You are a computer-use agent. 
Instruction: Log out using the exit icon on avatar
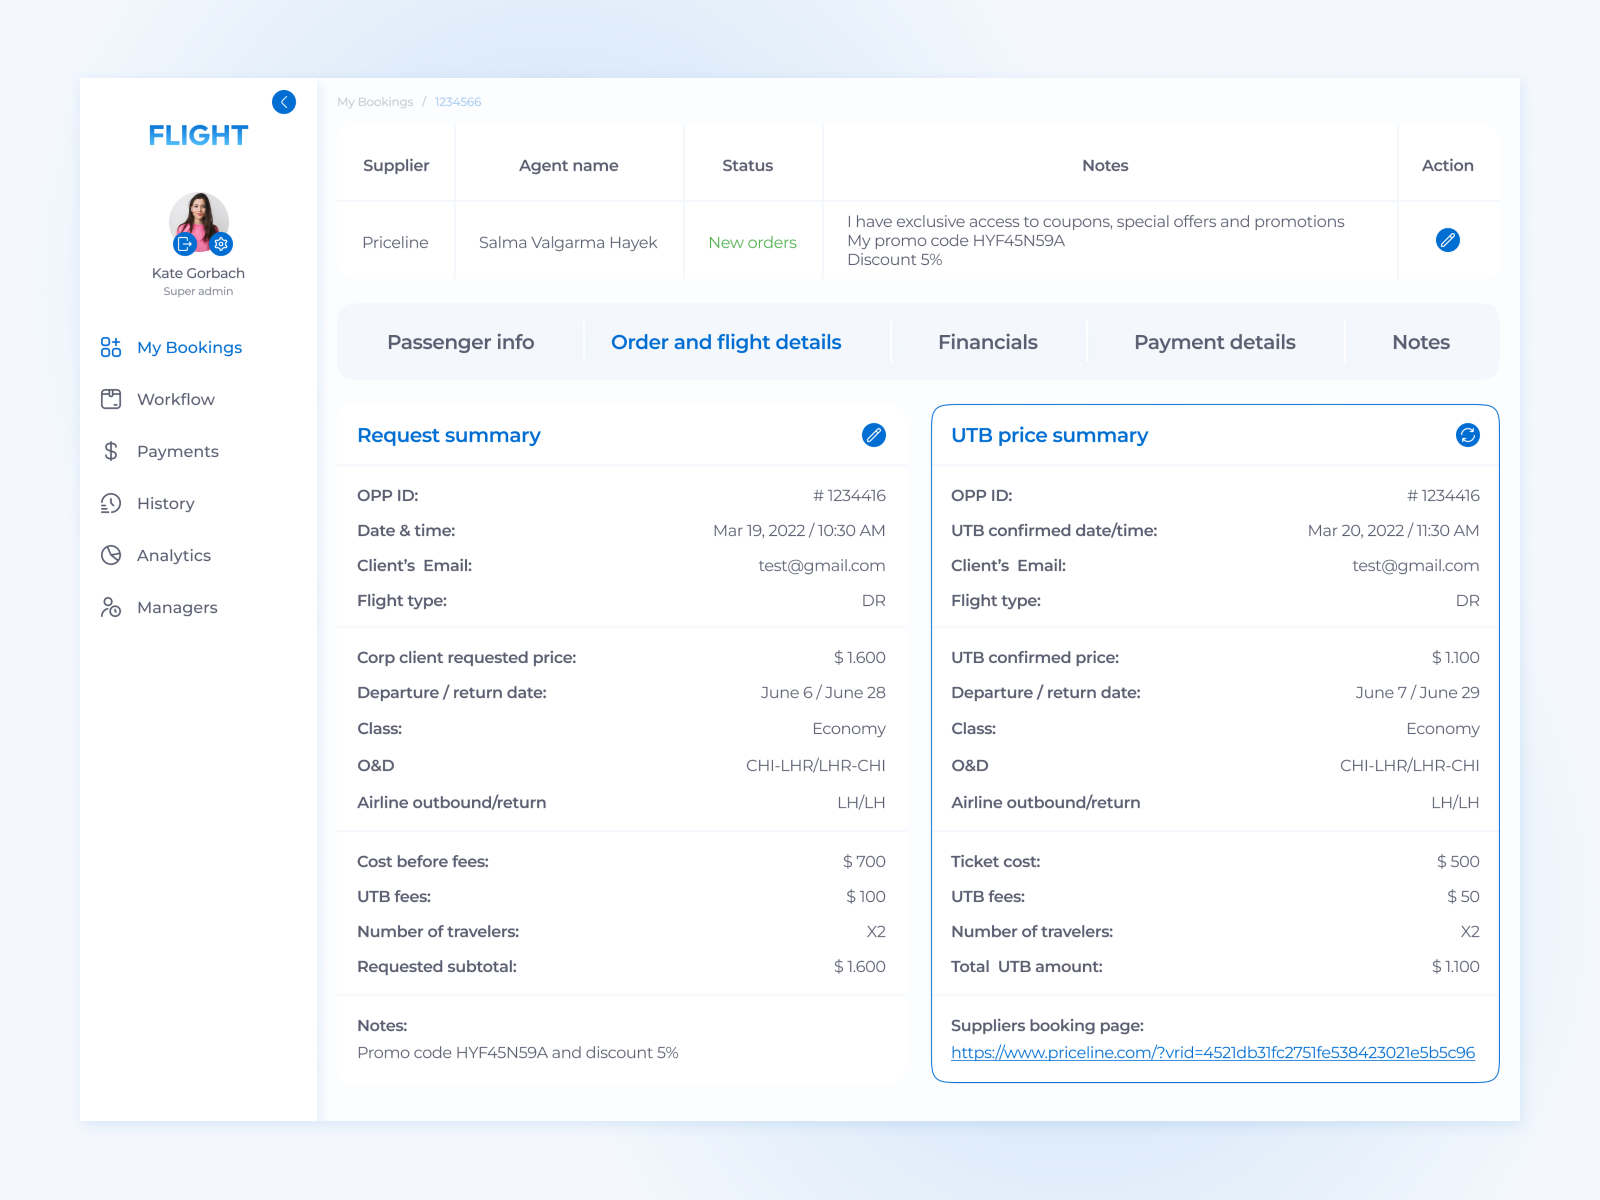pos(184,243)
